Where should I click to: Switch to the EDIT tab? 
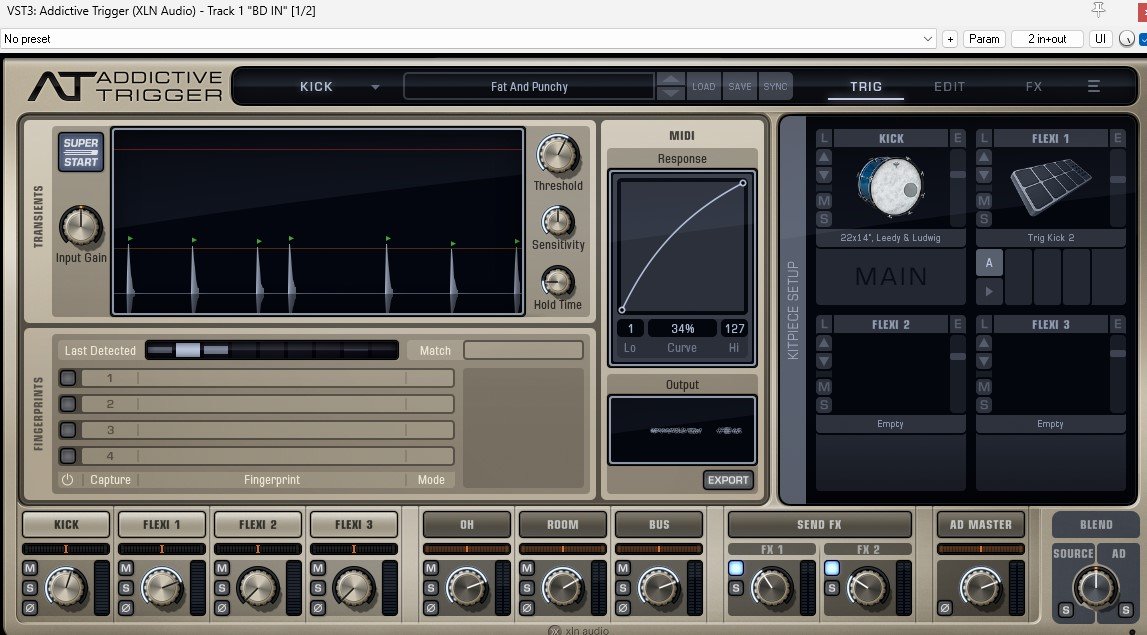click(949, 87)
